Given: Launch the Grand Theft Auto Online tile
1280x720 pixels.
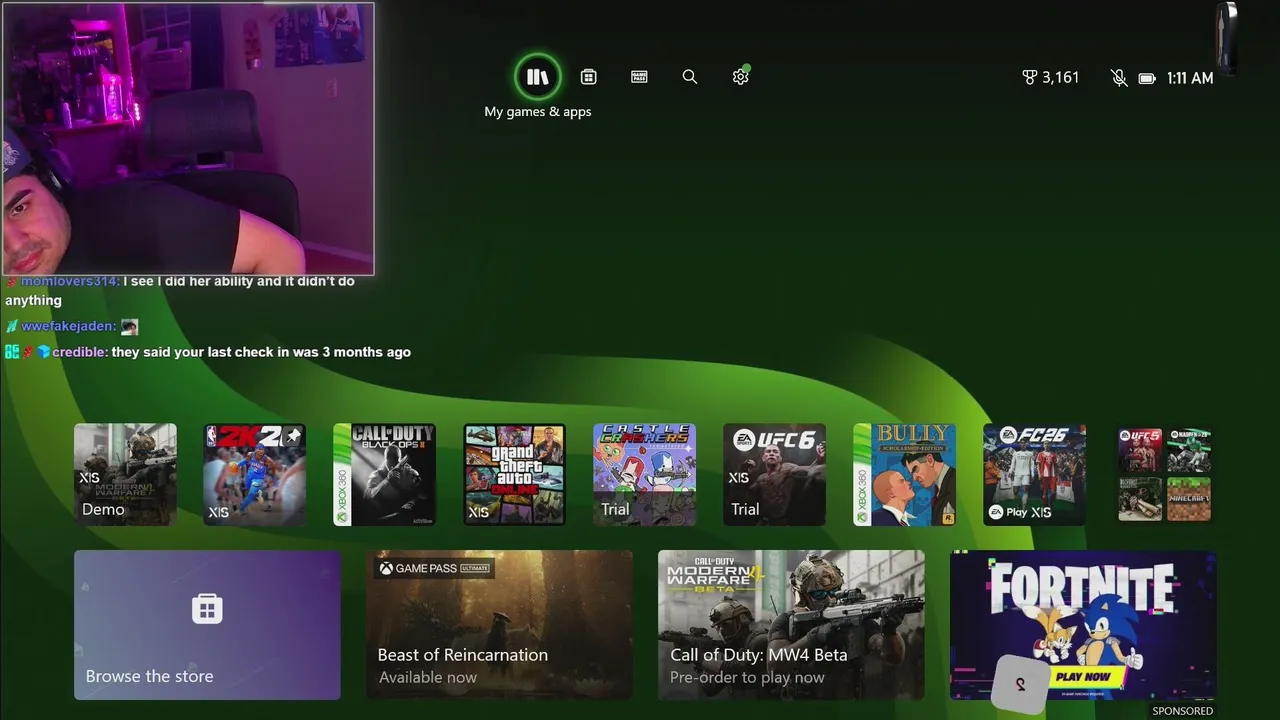Looking at the screenshot, I should click(x=515, y=474).
